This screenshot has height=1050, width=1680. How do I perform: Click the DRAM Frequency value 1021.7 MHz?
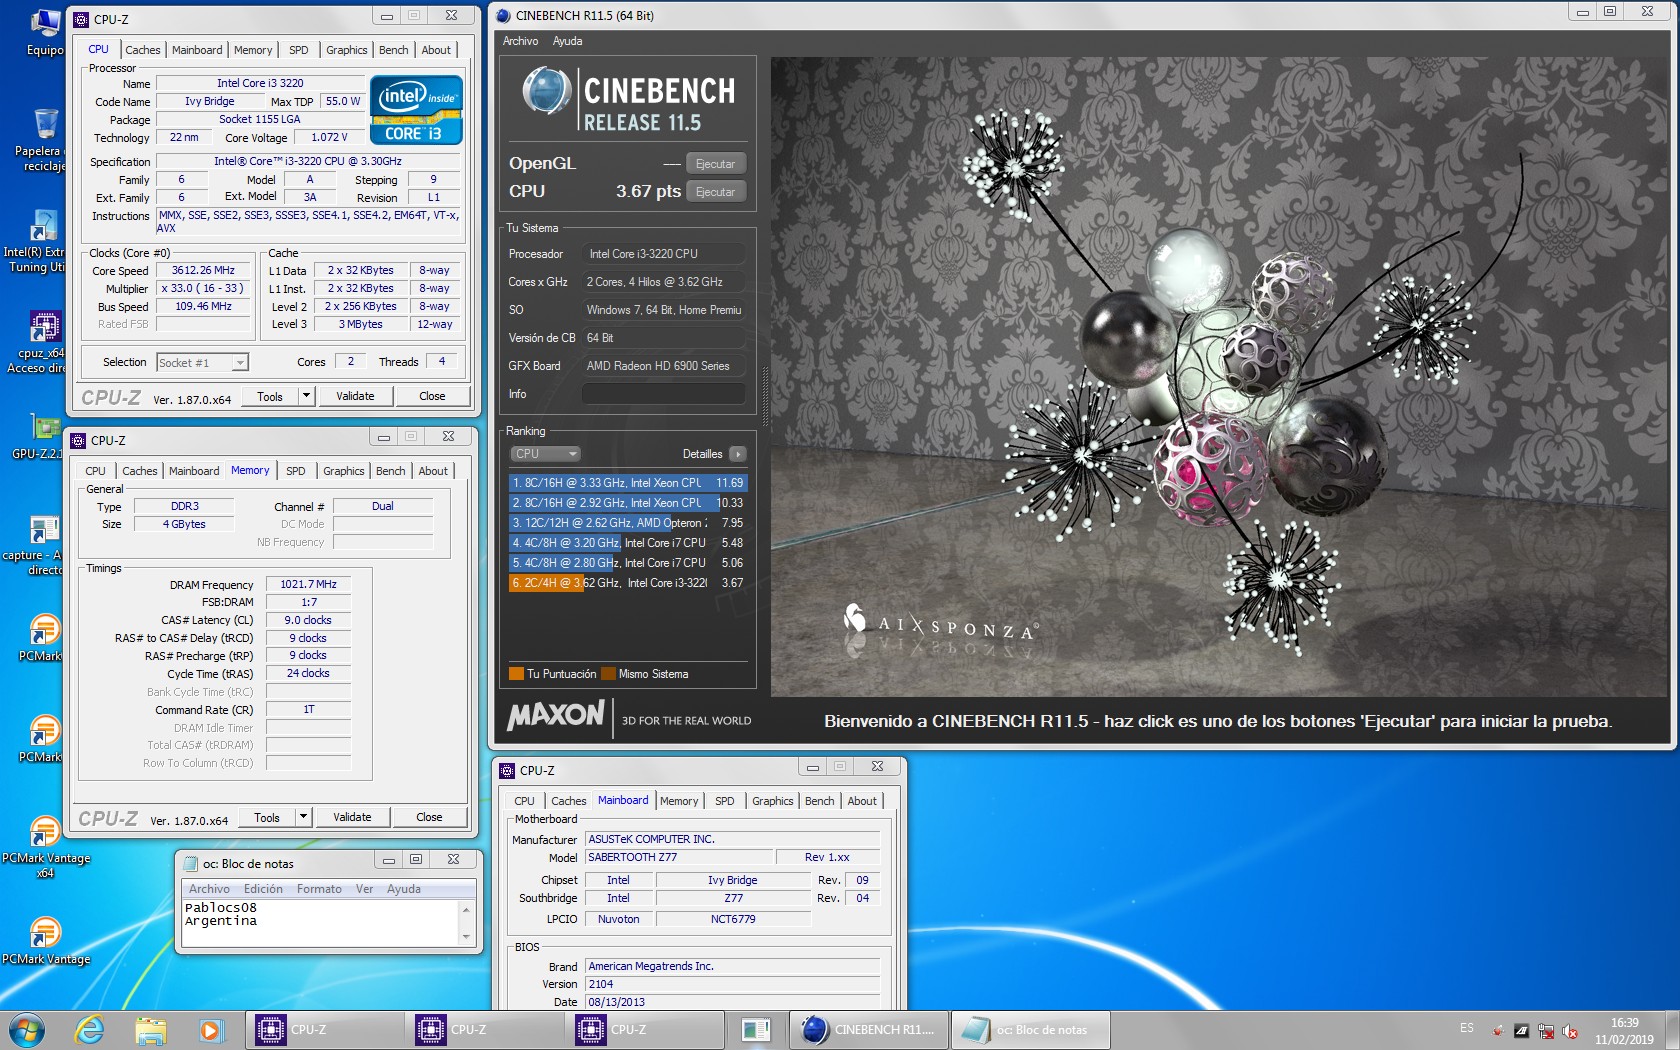pyautogui.click(x=308, y=584)
